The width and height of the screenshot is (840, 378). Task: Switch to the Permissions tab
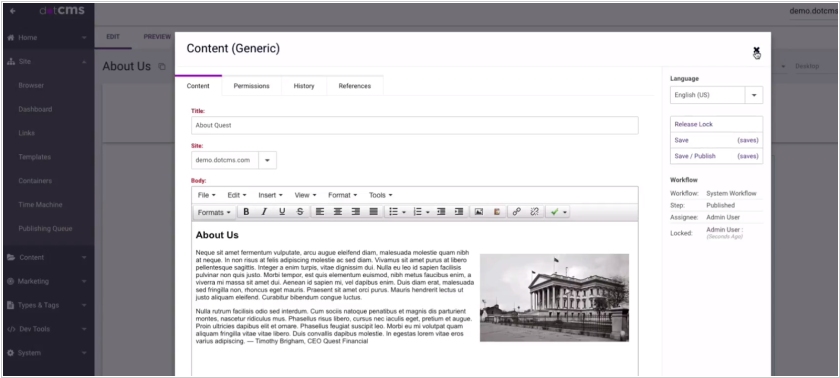click(251, 86)
